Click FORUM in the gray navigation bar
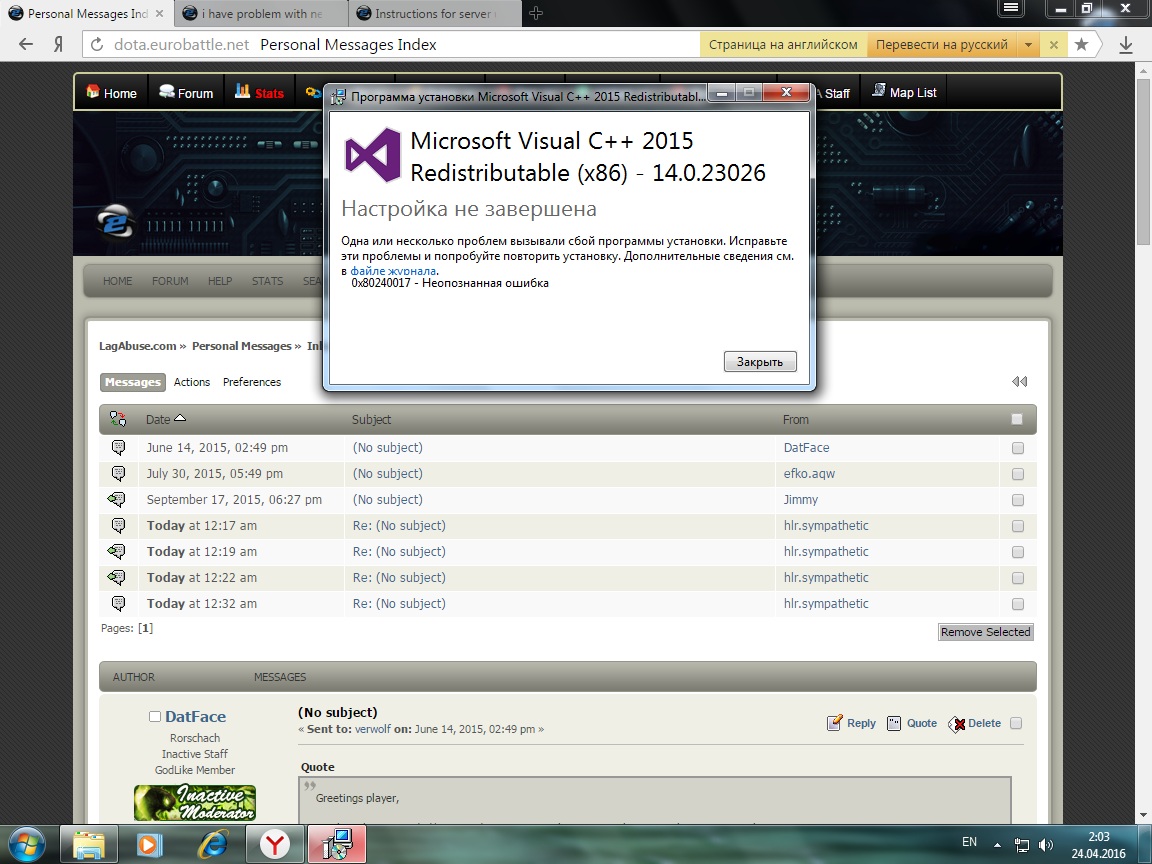Viewport: 1152px width, 864px height. point(170,281)
